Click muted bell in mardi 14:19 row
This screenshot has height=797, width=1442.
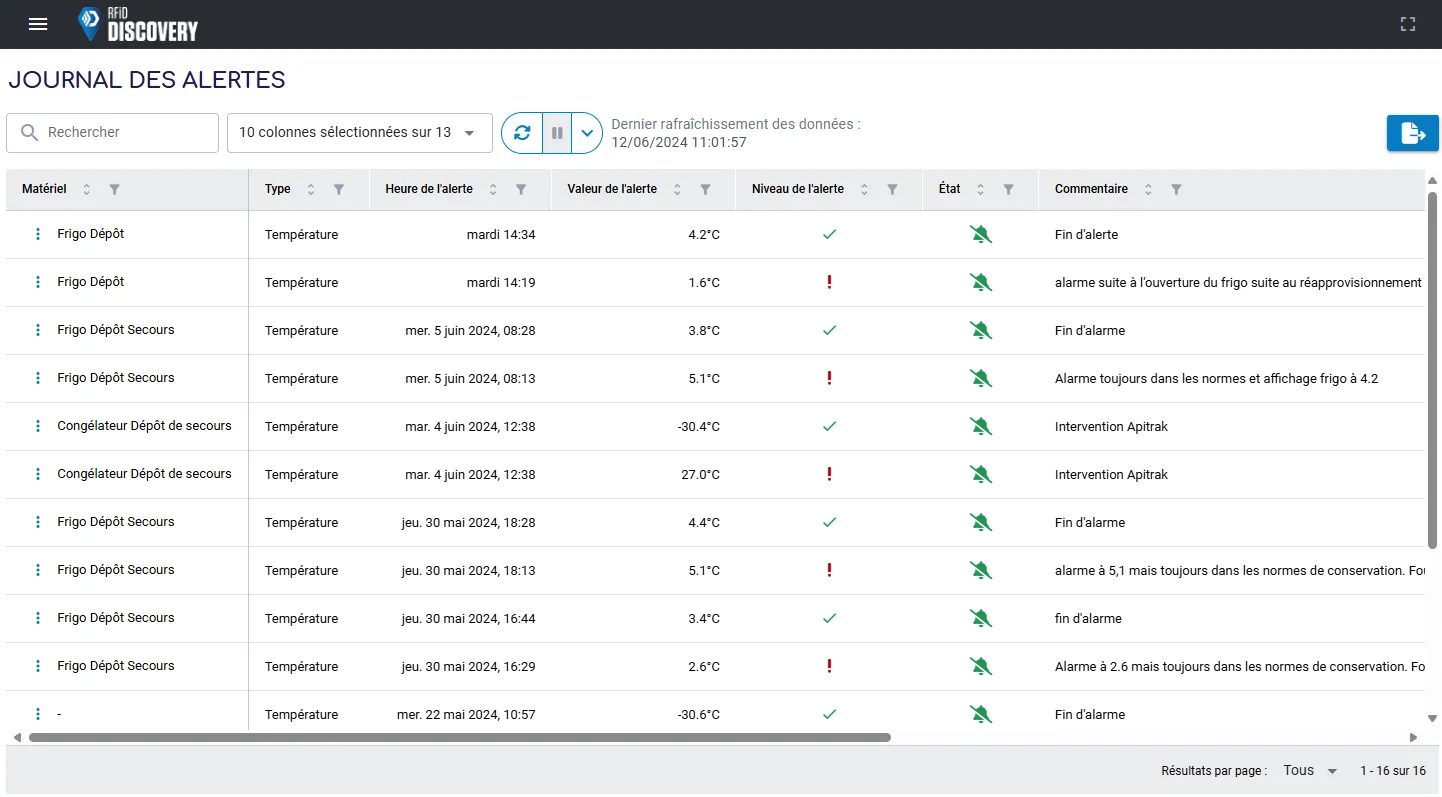click(x=980, y=282)
